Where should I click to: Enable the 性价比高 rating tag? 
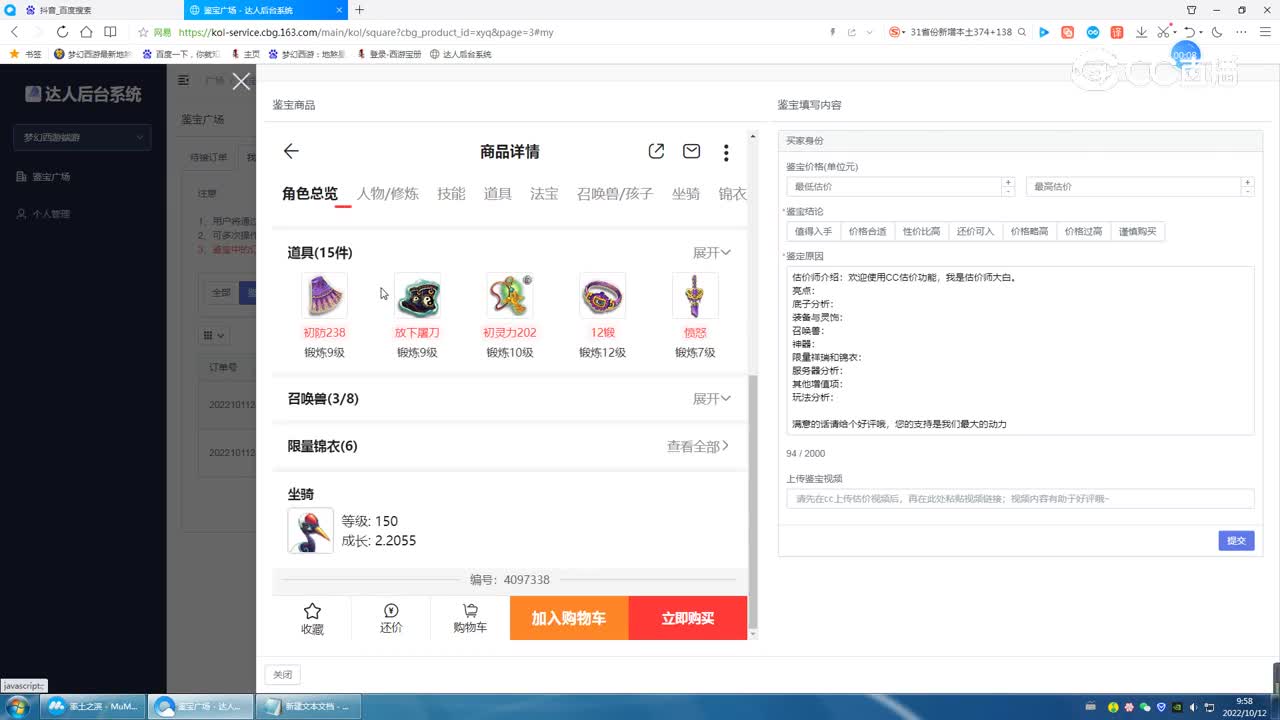click(920, 230)
